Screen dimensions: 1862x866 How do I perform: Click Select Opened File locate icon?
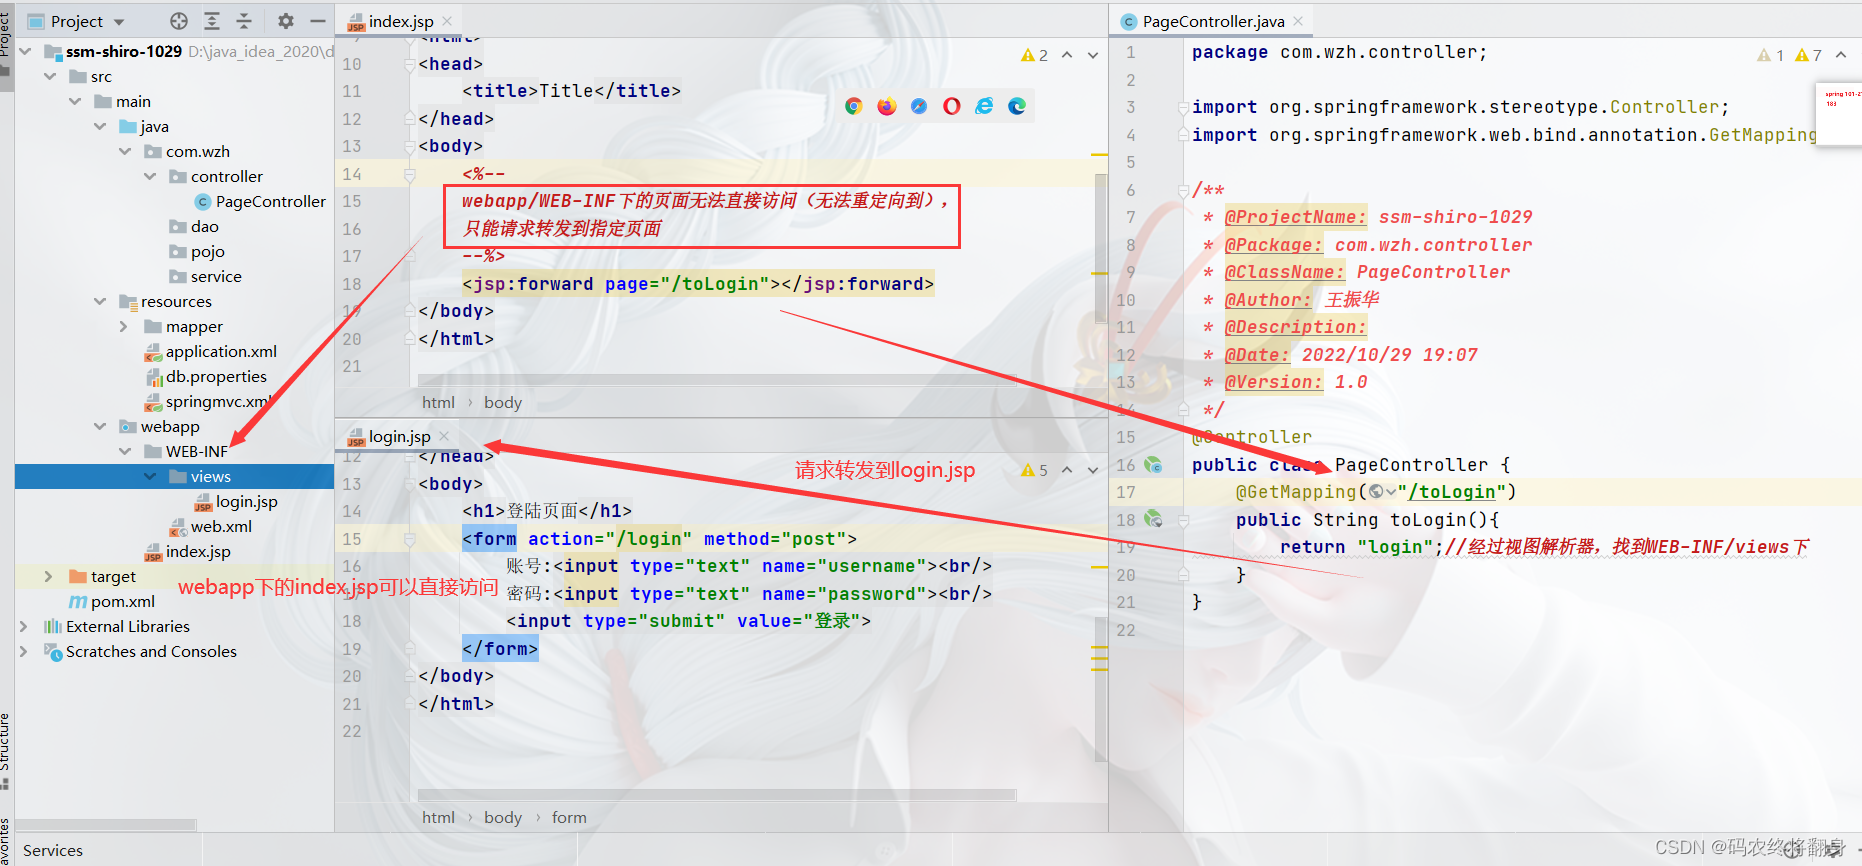179,21
